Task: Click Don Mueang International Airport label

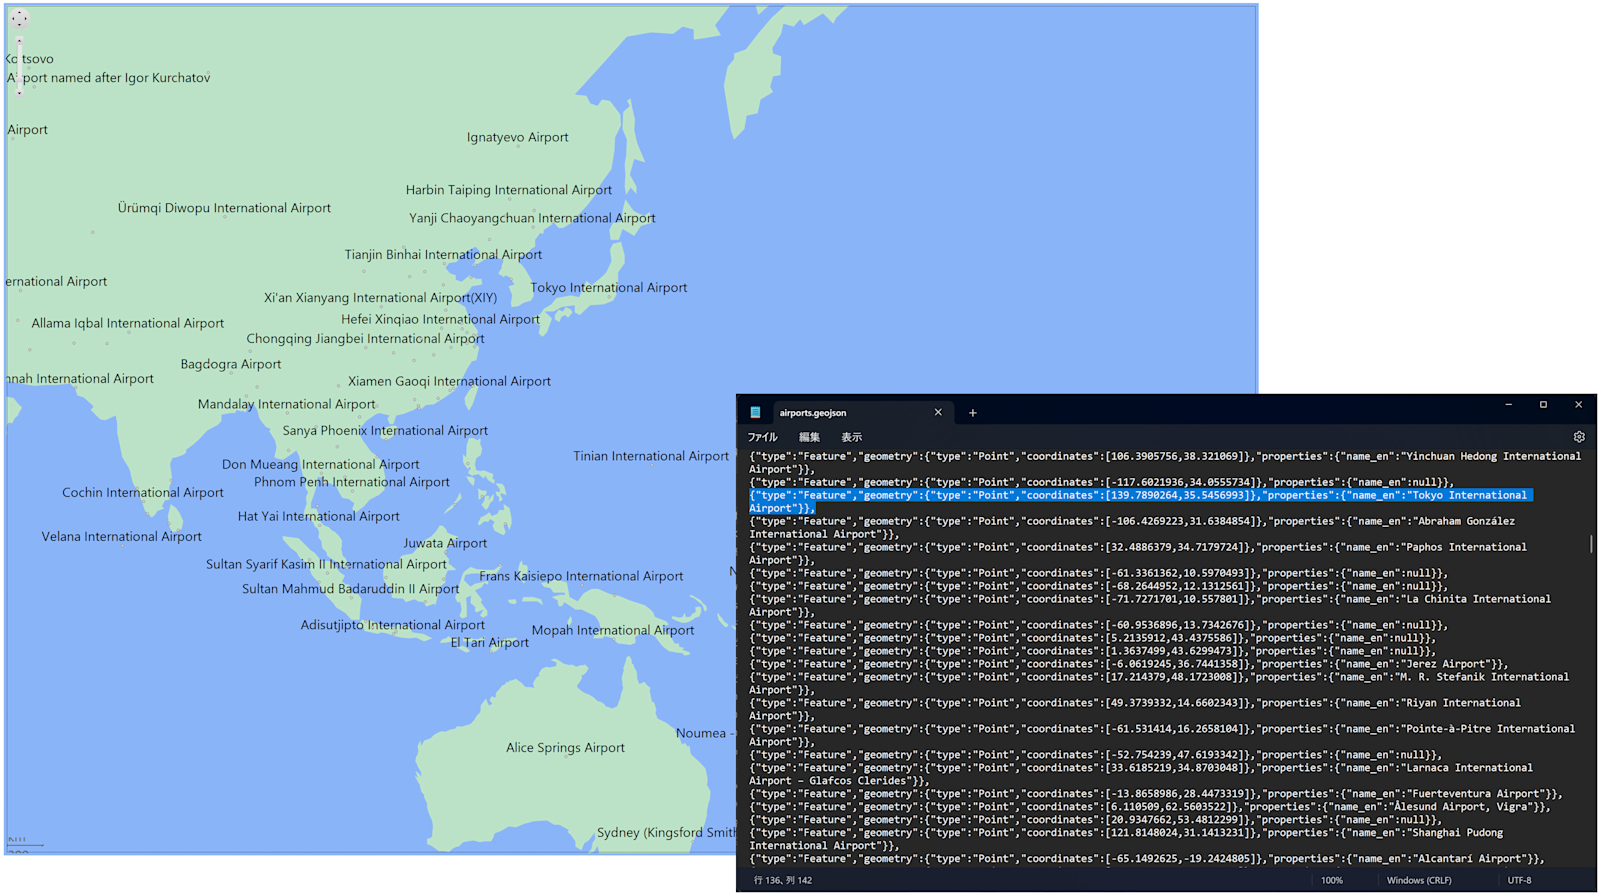Action: coord(321,465)
